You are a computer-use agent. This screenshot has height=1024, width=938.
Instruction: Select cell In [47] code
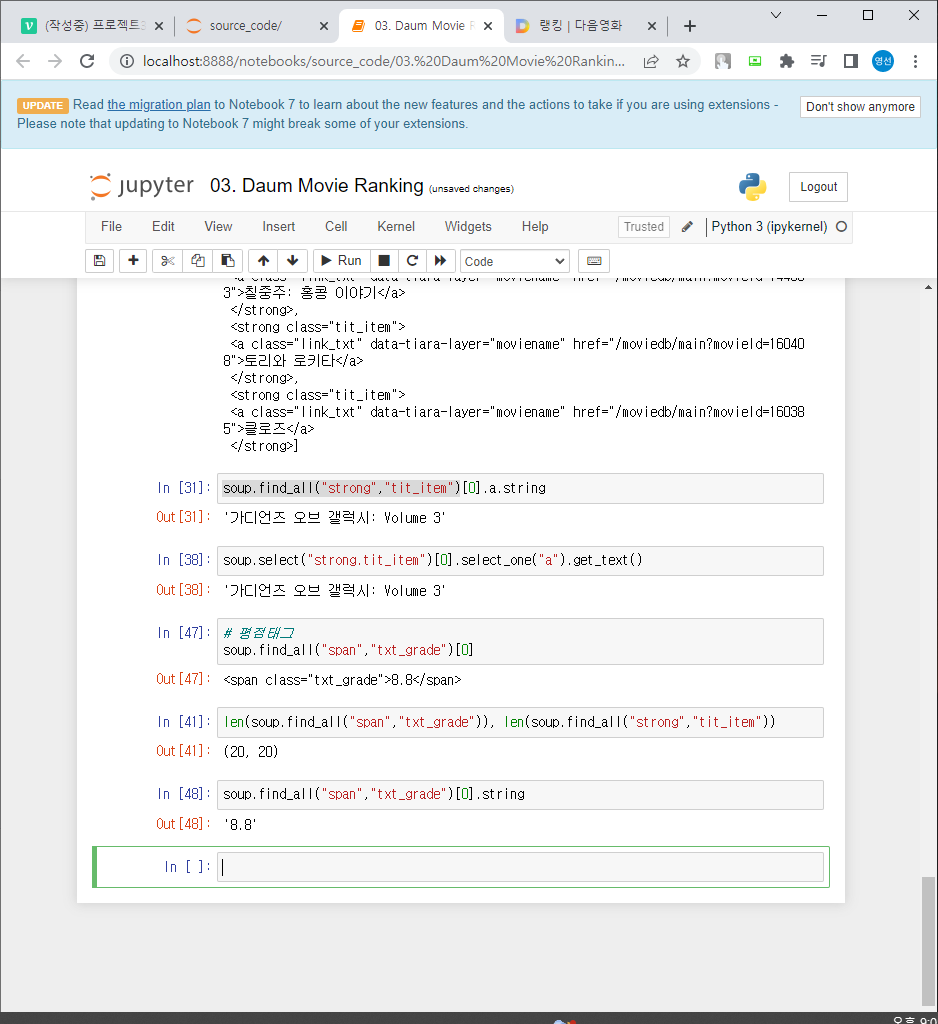click(520, 642)
